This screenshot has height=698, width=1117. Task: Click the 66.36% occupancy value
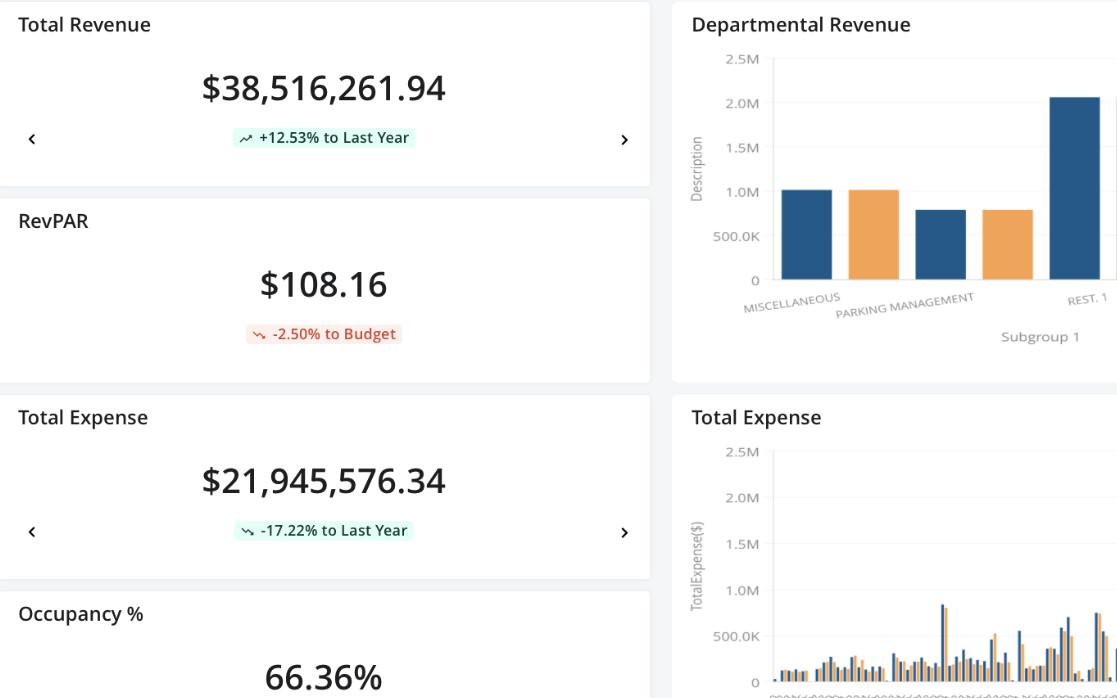pyautogui.click(x=324, y=677)
